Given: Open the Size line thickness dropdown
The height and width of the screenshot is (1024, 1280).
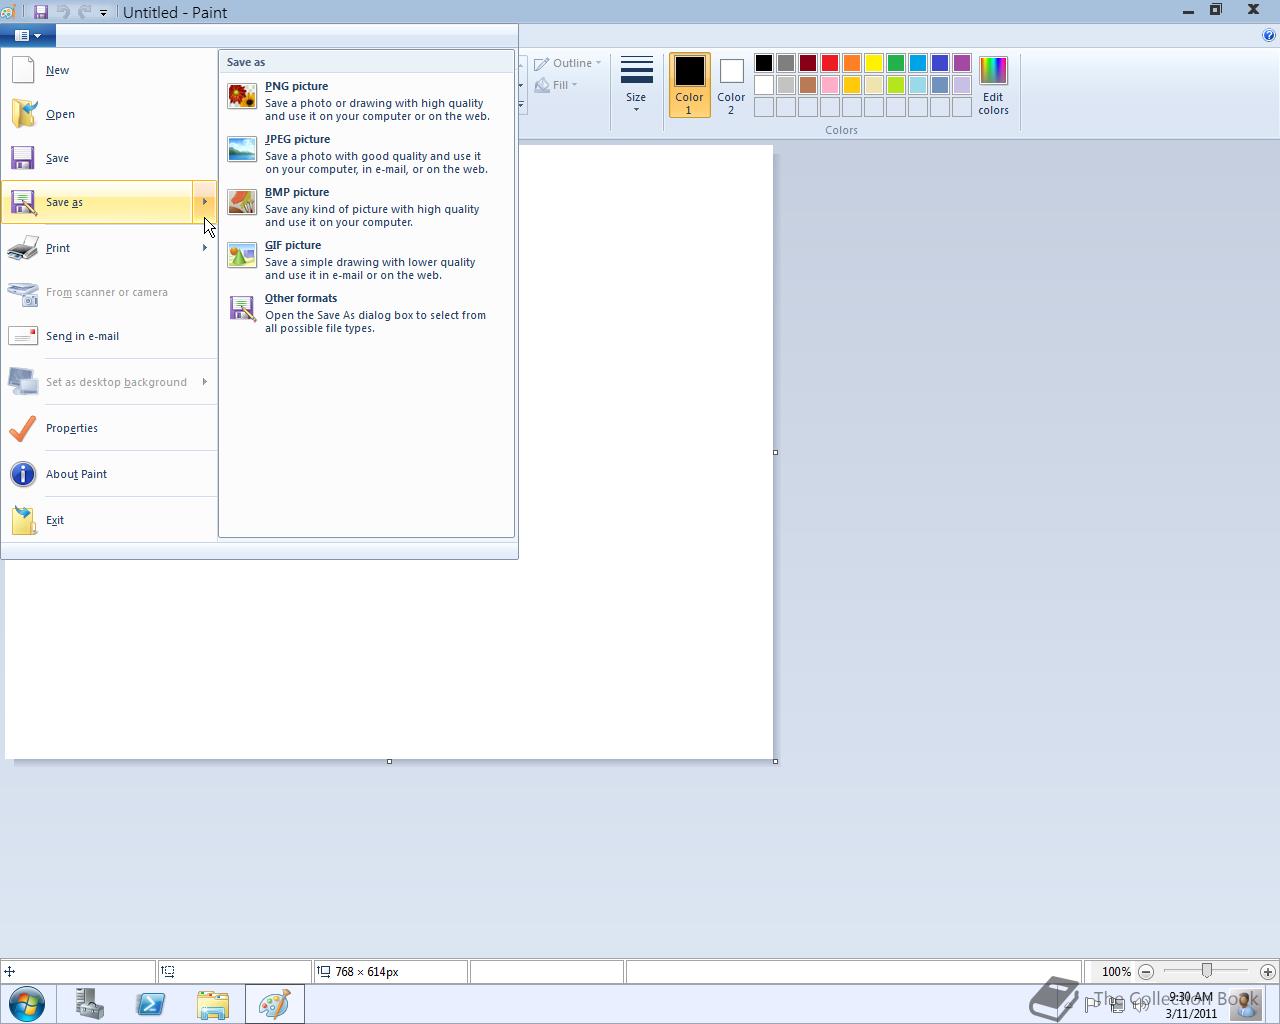Looking at the screenshot, I should pos(636,86).
